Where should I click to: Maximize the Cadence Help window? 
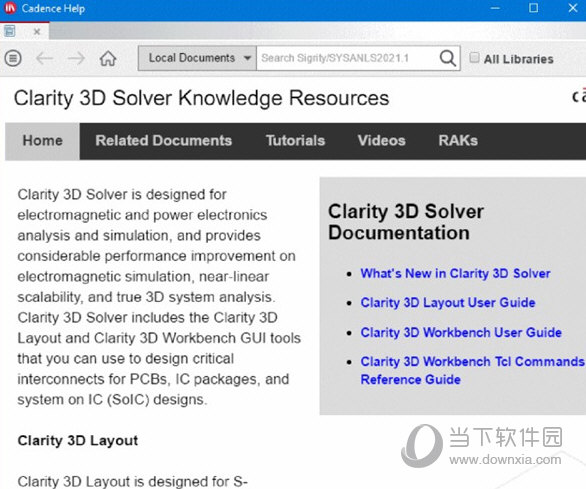(534, 8)
